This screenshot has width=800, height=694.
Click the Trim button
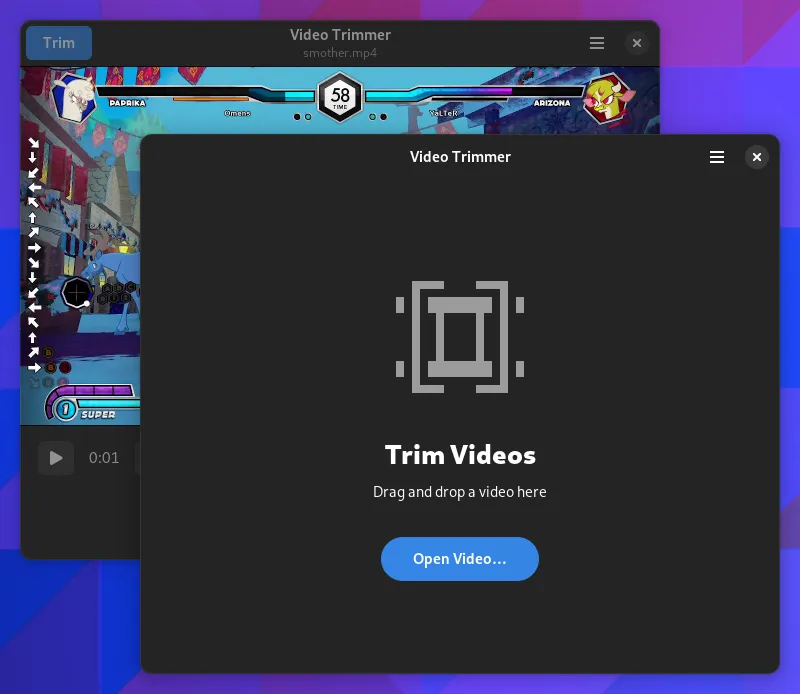58,43
